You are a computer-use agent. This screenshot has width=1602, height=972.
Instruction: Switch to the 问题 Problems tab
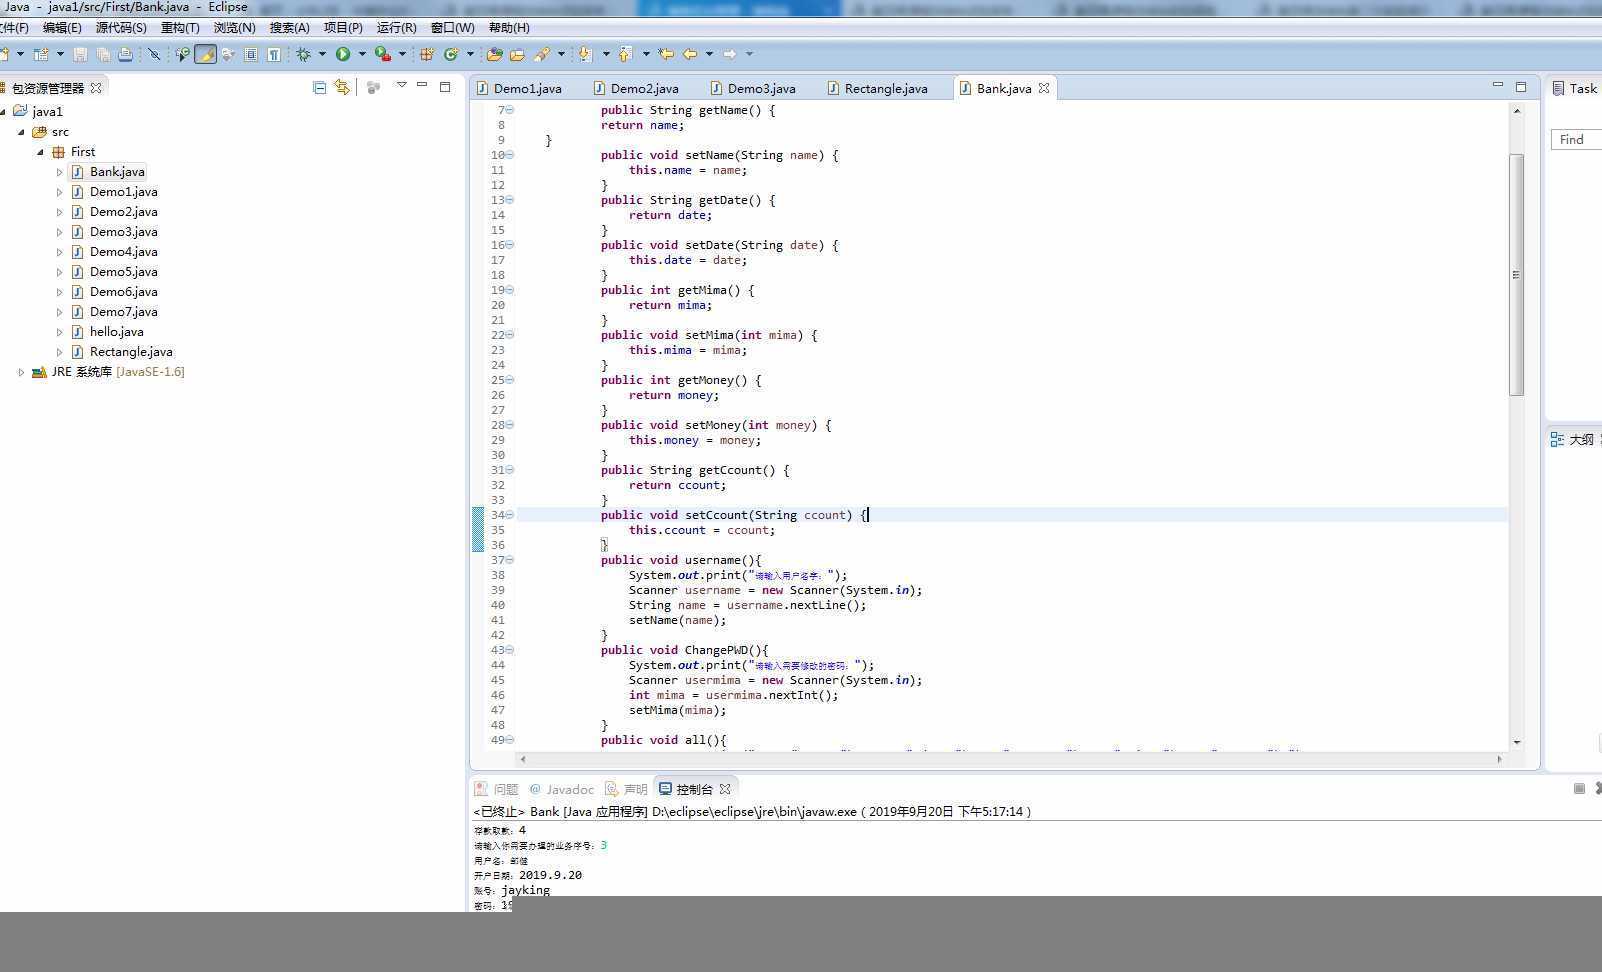pos(497,789)
